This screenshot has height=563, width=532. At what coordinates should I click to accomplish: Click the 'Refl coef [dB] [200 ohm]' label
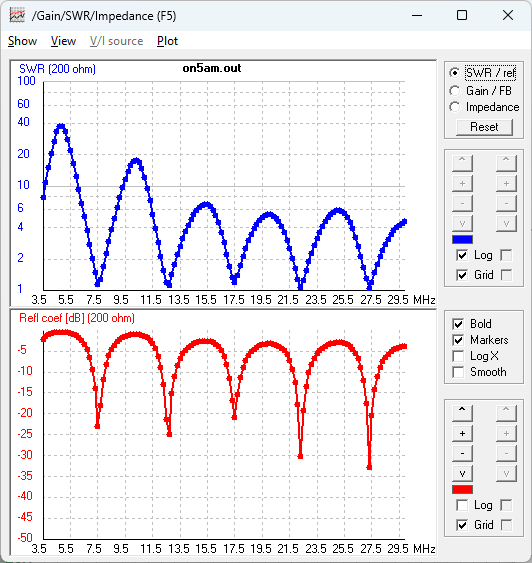(x=77, y=318)
